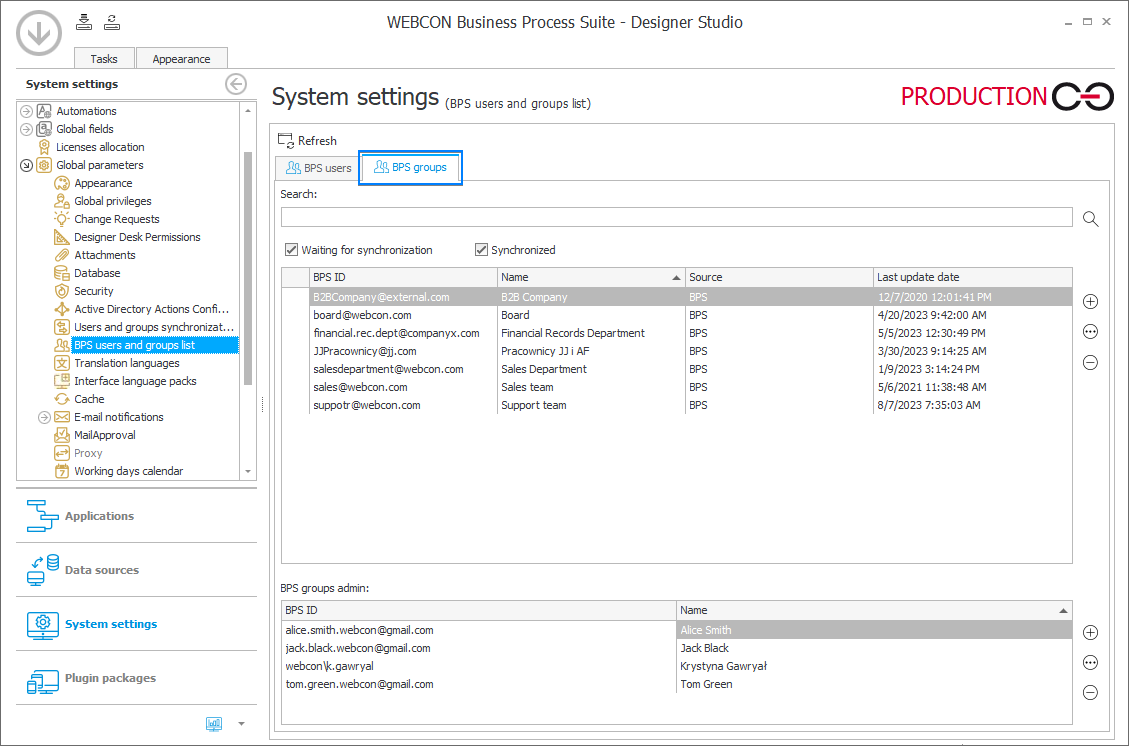This screenshot has width=1129, height=746.
Task: Sort groups by BPS ID column header
Action: click(403, 277)
